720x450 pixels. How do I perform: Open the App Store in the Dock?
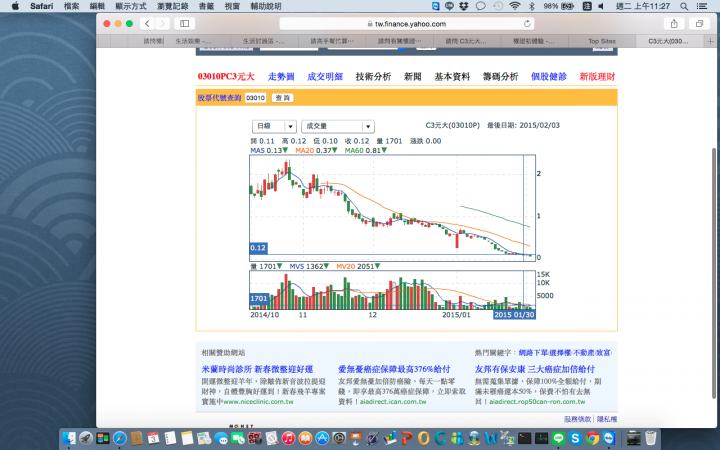[x=322, y=438]
